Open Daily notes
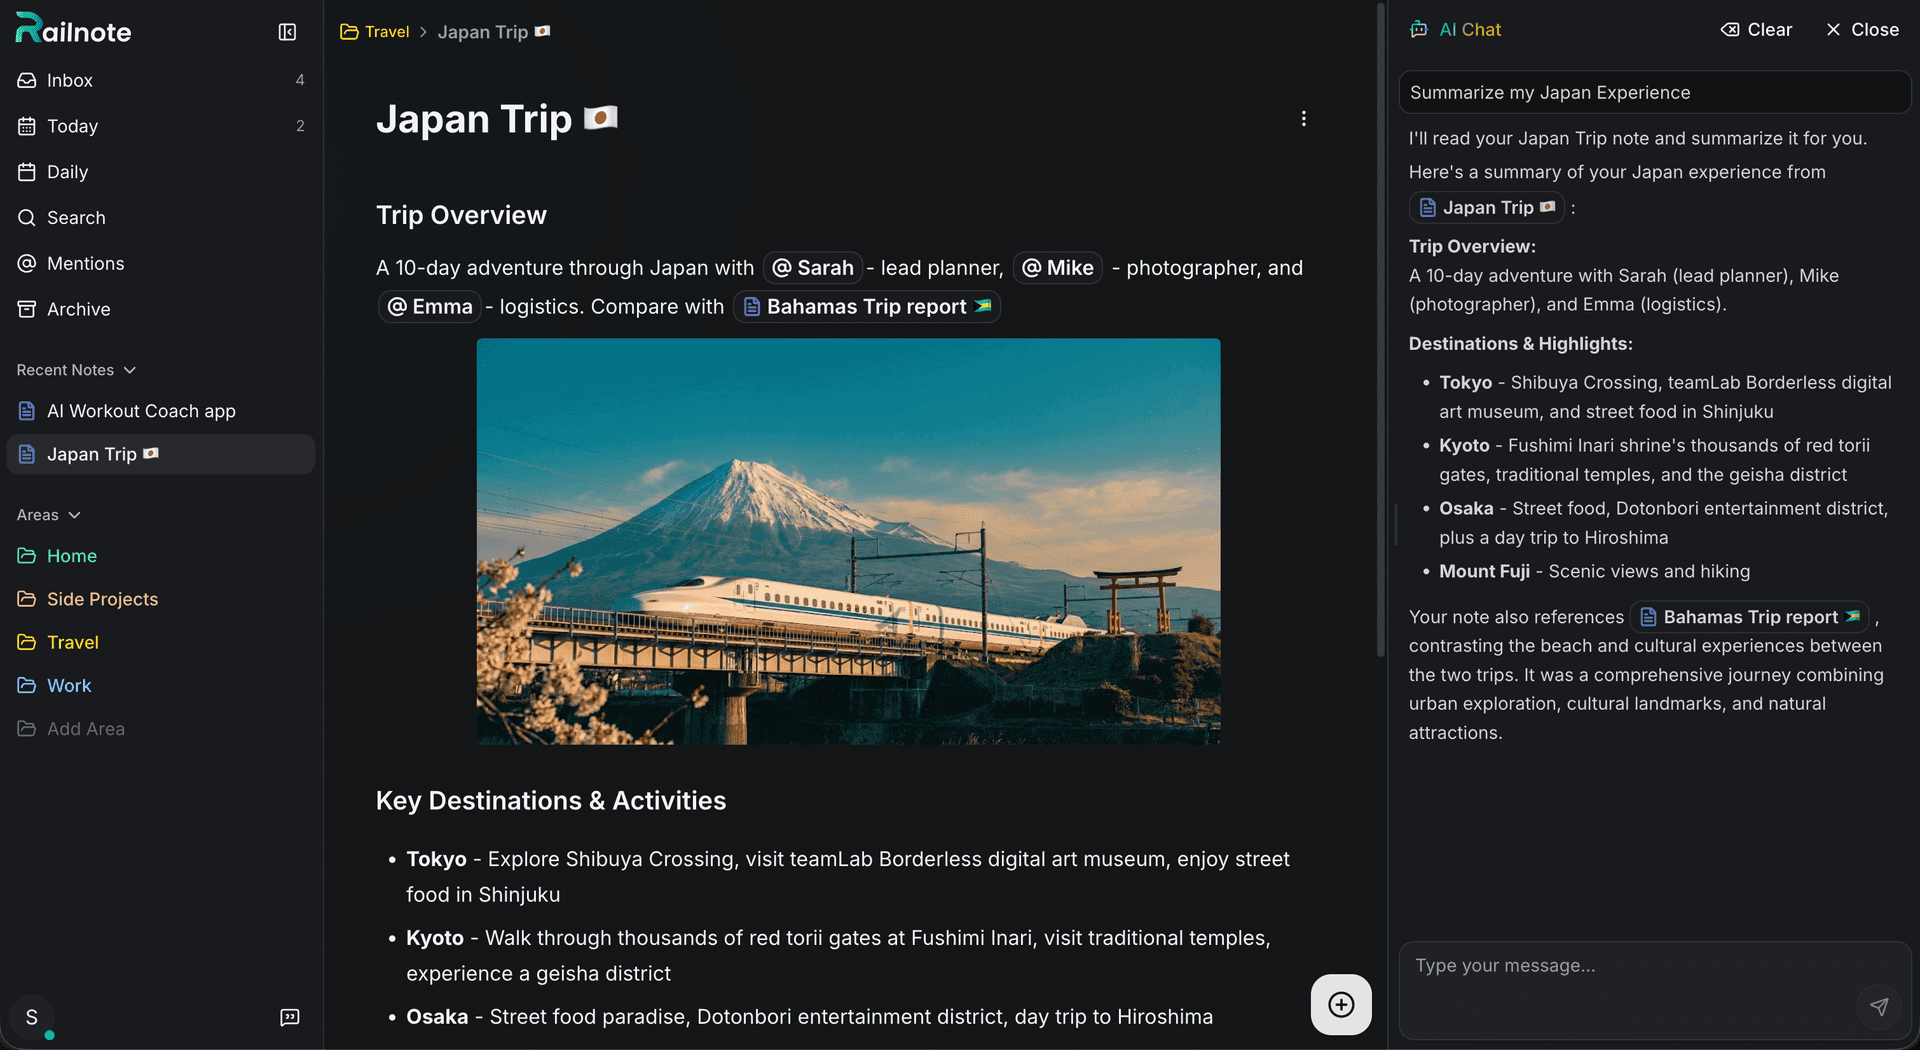Image resolution: width=1920 pixels, height=1050 pixels. tap(67, 172)
